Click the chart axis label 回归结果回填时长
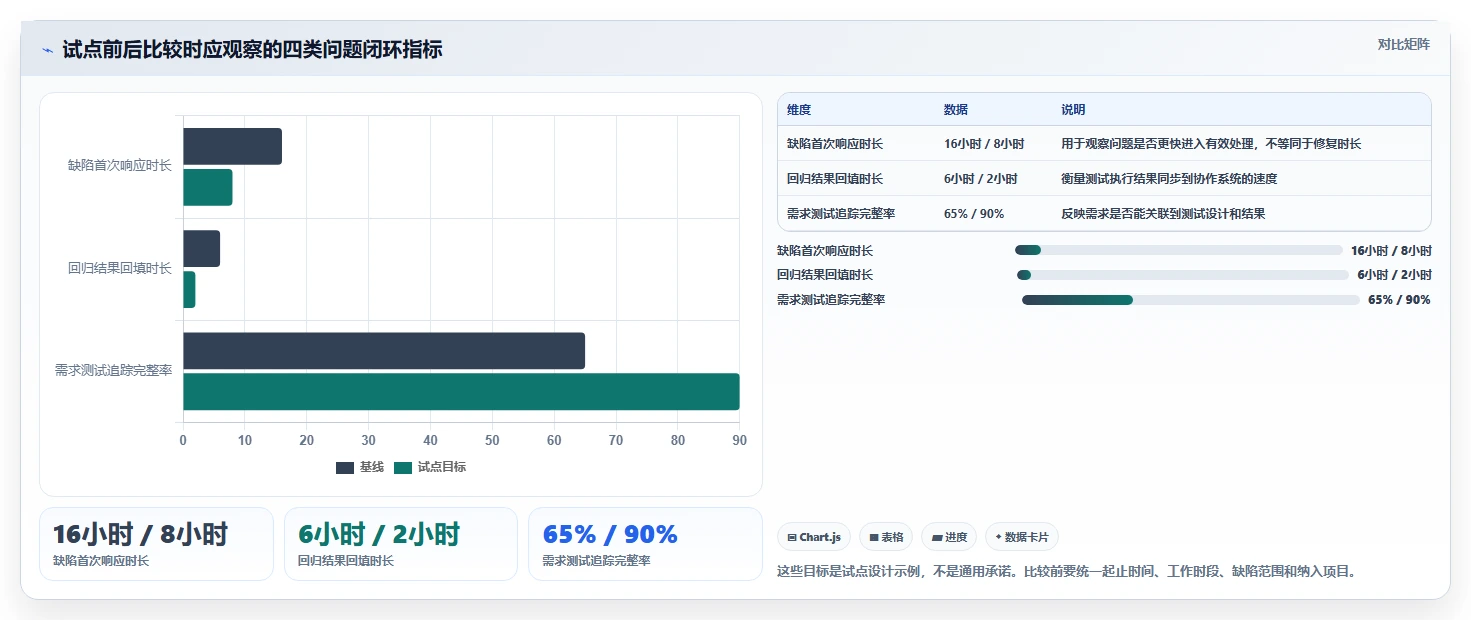The image size is (1471, 620). pyautogui.click(x=120, y=268)
